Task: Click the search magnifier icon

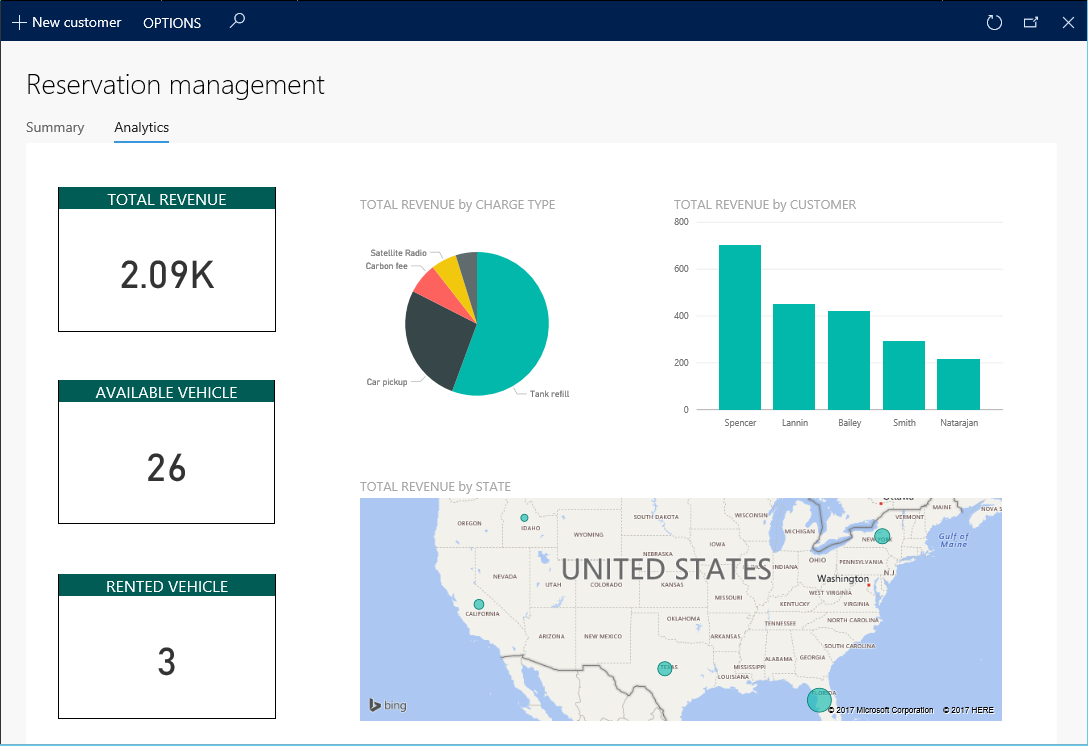Action: 237,21
